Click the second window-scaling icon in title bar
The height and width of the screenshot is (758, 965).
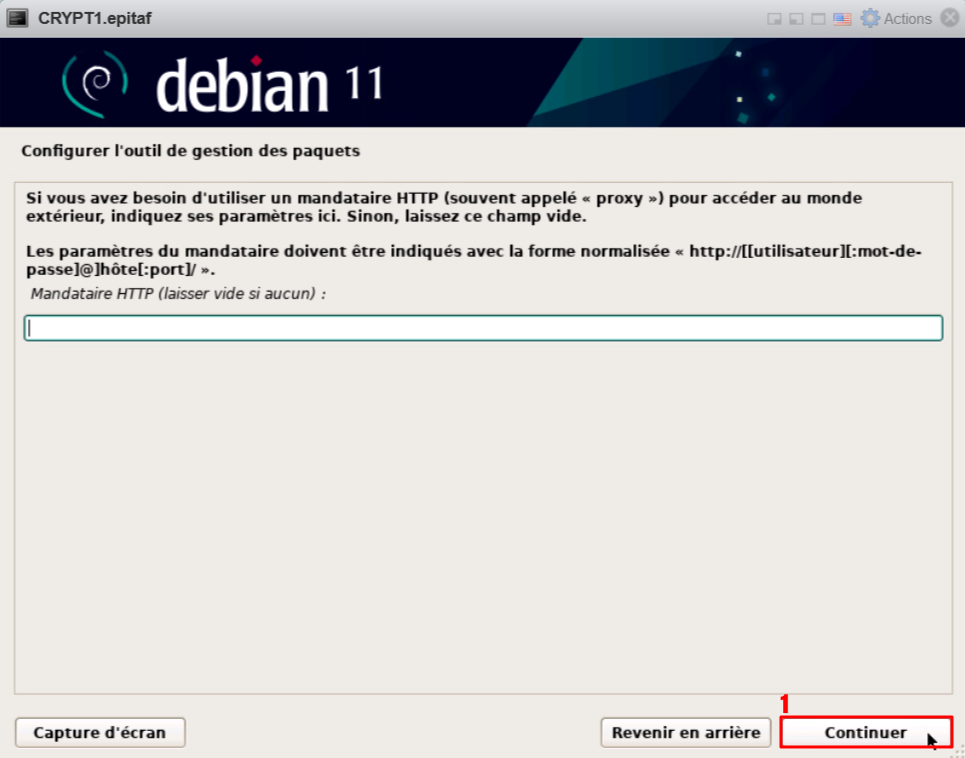796,19
